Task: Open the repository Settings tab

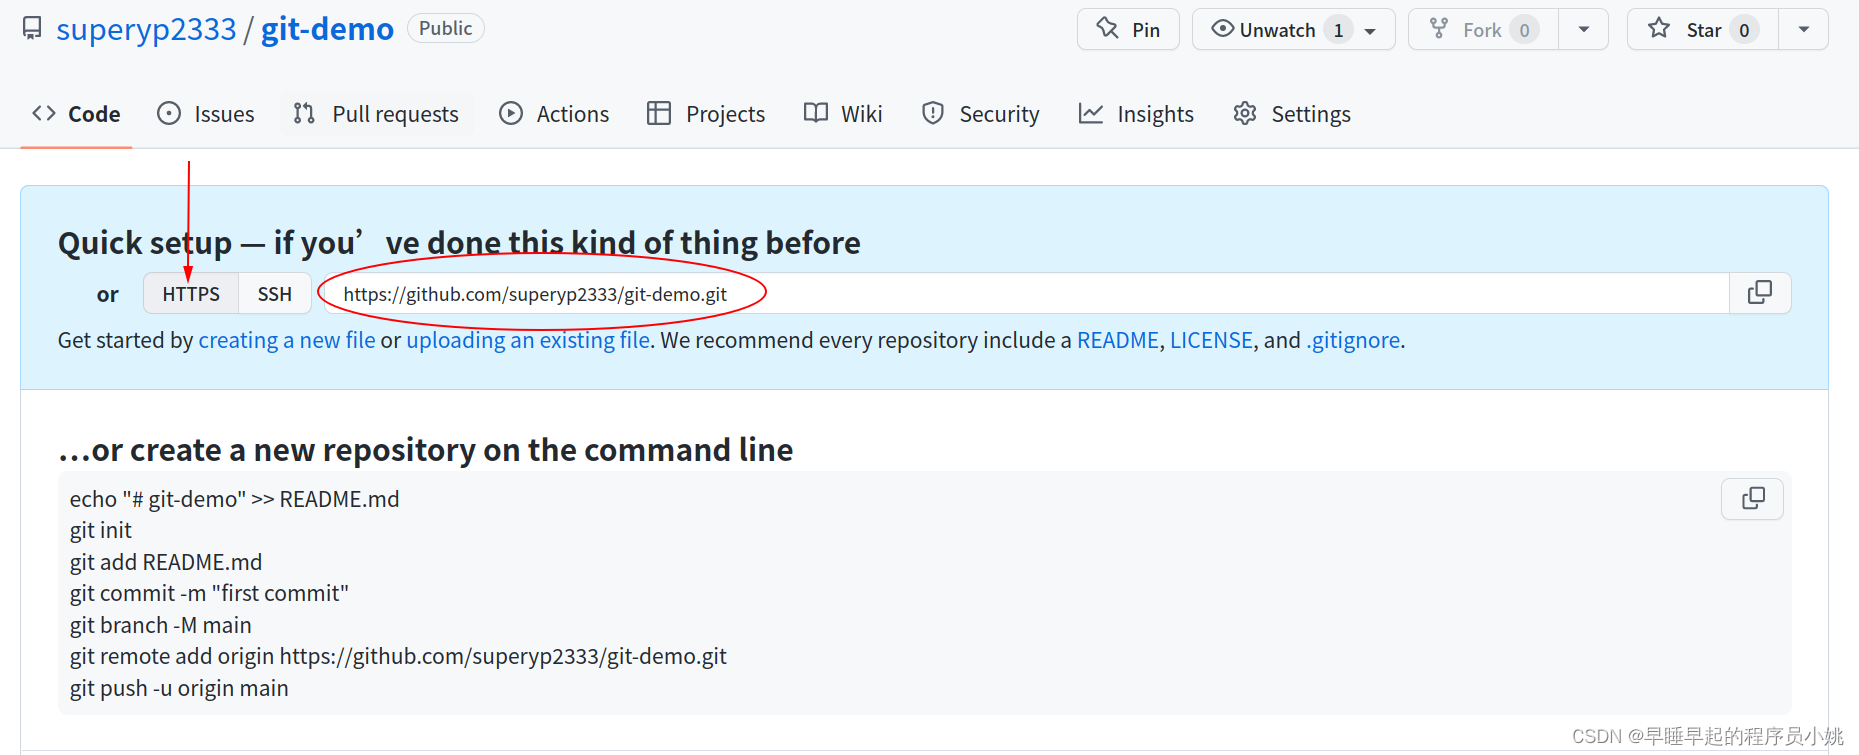Action: [1292, 114]
